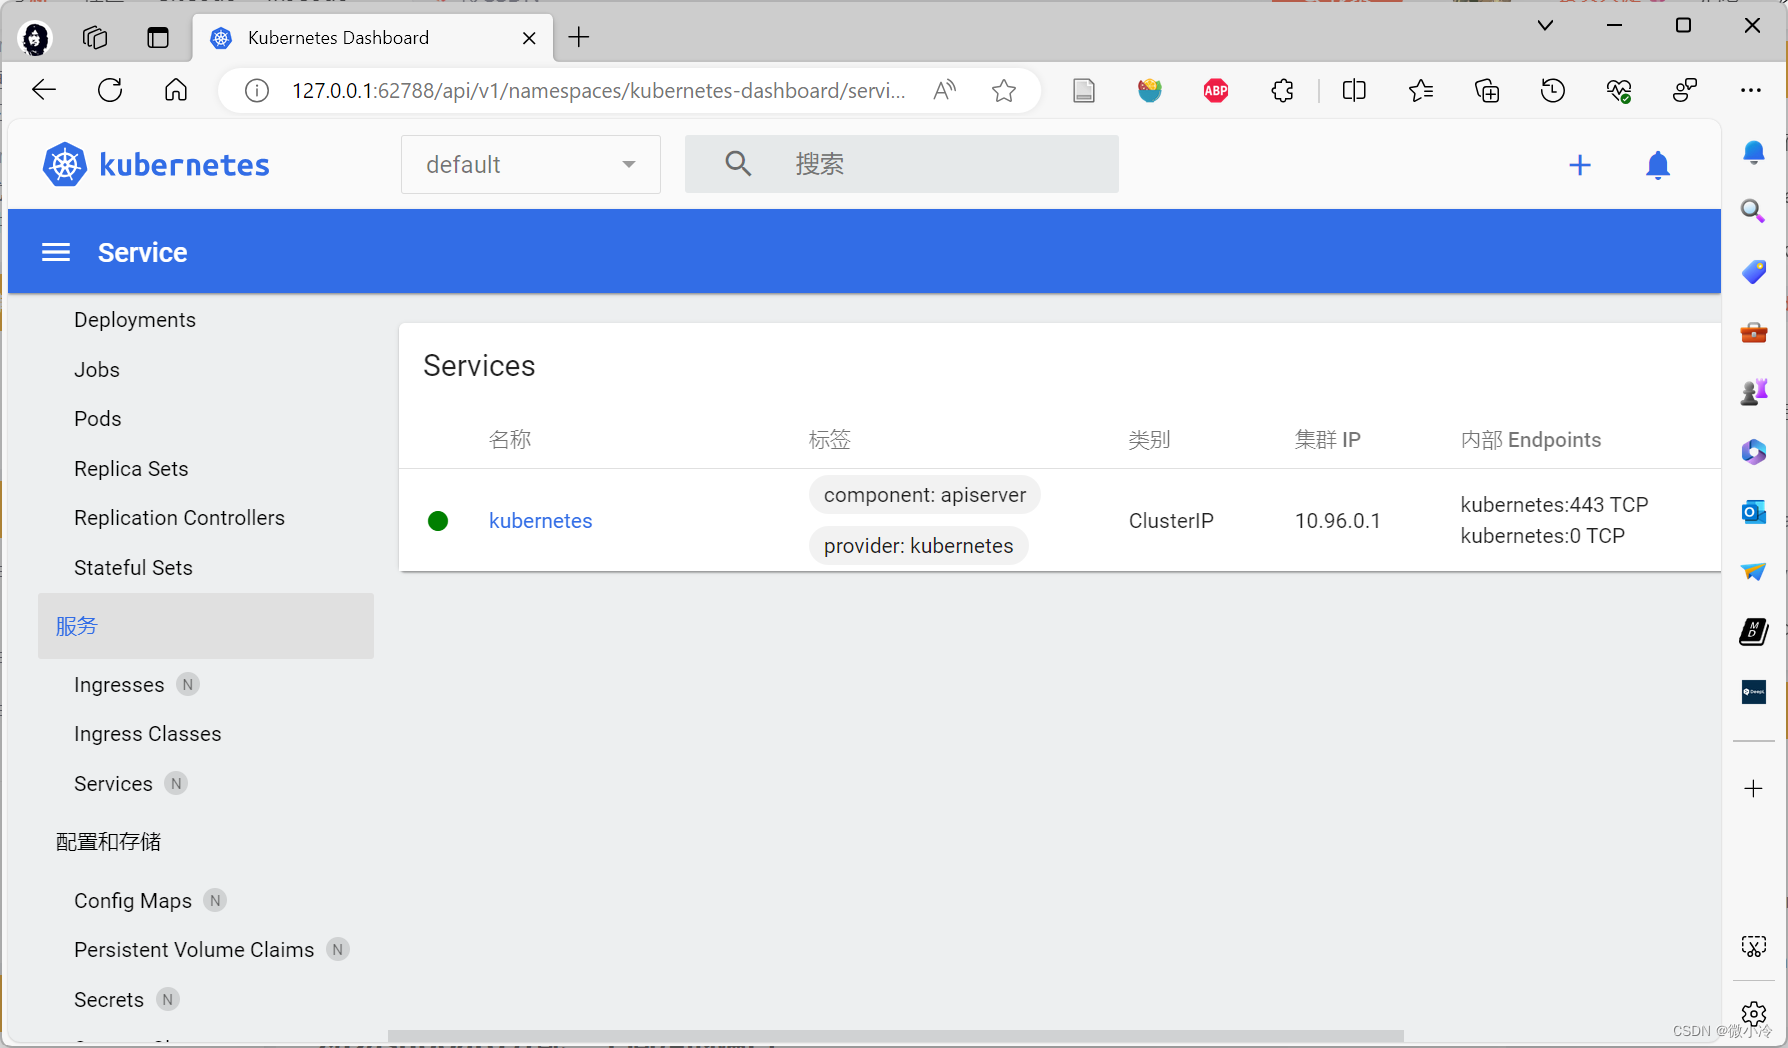Screen dimensions: 1788x1048
Task: Click the kubernetes:443 TCP endpoint
Action: [x=1554, y=505]
